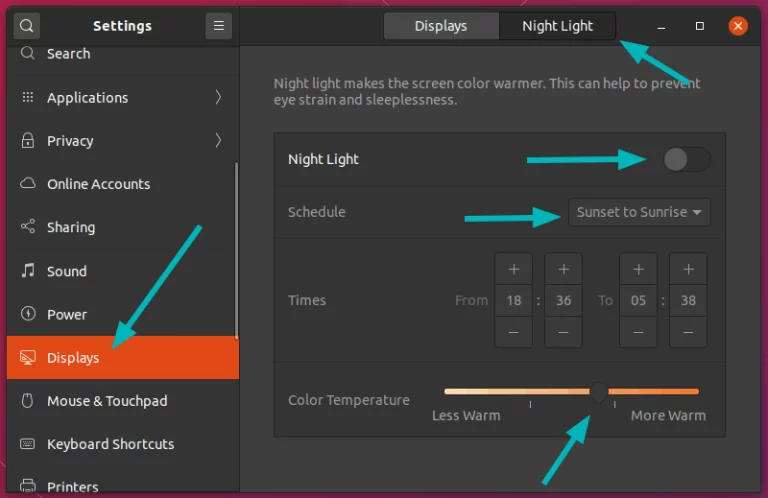Expand the Privacy submenu chevron
Screen dimensions: 768x498
click(x=218, y=141)
